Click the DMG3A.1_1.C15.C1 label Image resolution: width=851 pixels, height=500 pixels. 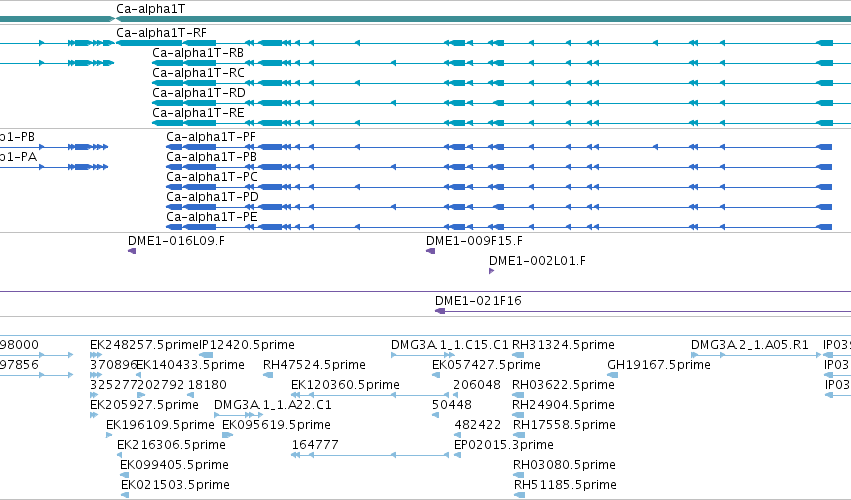450,345
